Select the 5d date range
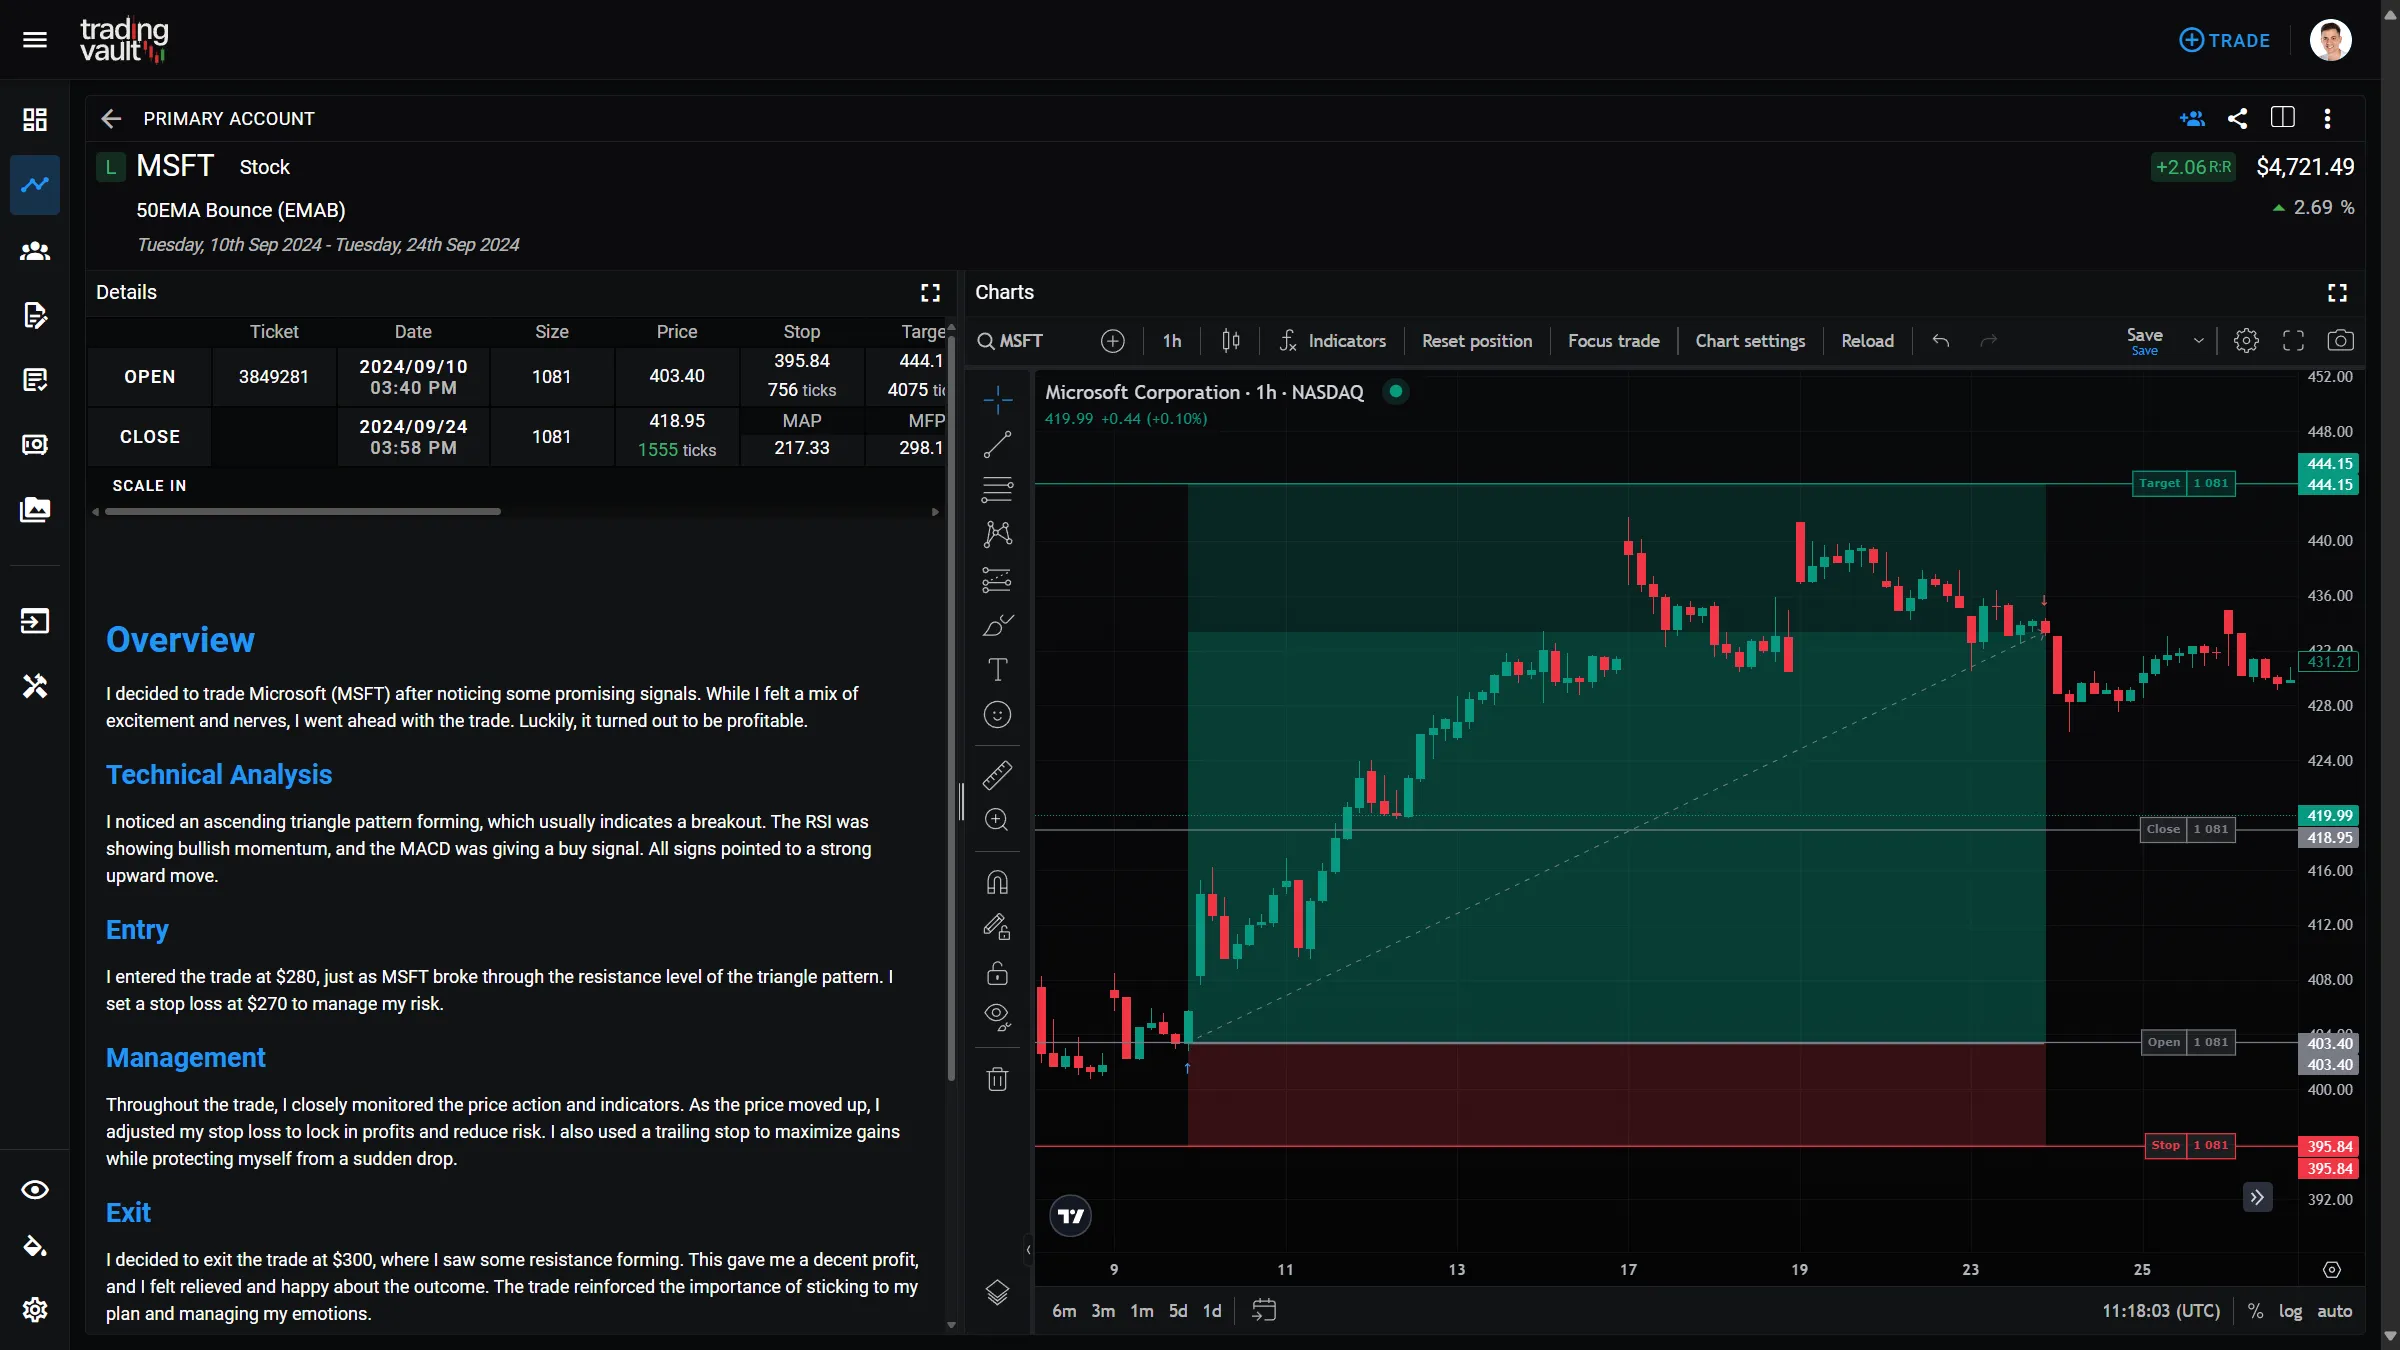This screenshot has width=2400, height=1350. 1178,1311
